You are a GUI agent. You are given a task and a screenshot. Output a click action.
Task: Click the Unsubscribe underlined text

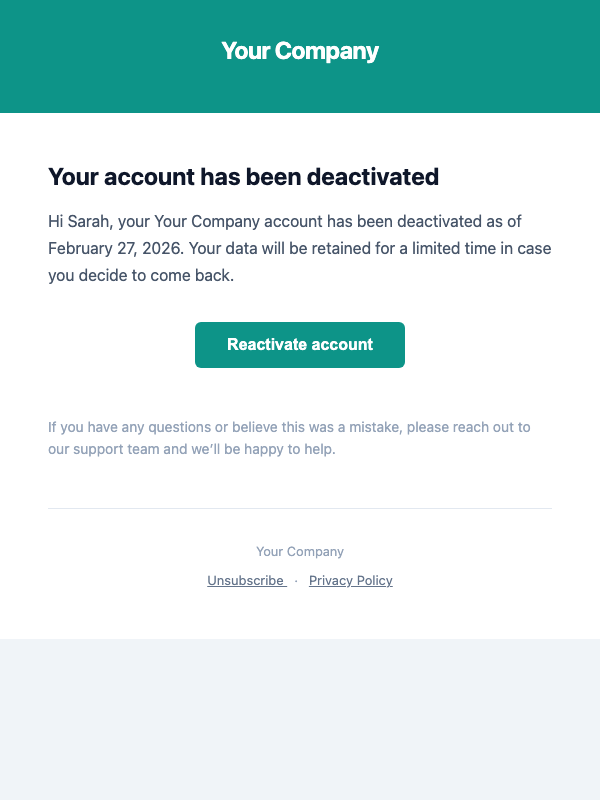click(x=246, y=581)
